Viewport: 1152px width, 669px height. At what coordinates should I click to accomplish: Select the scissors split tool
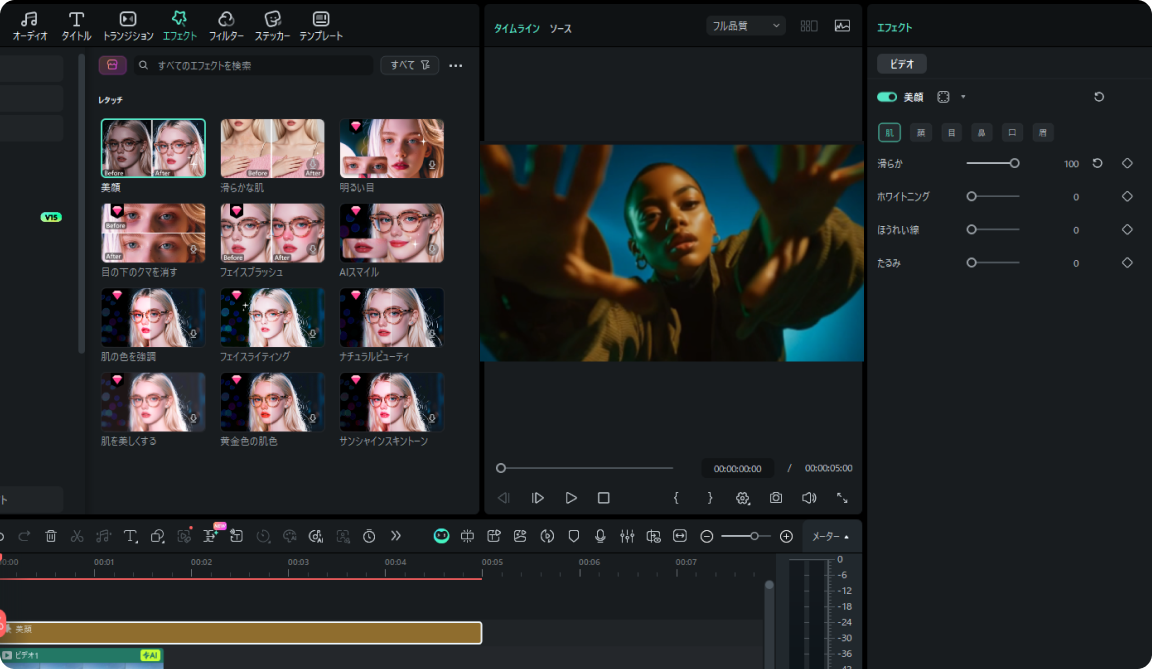click(77, 536)
